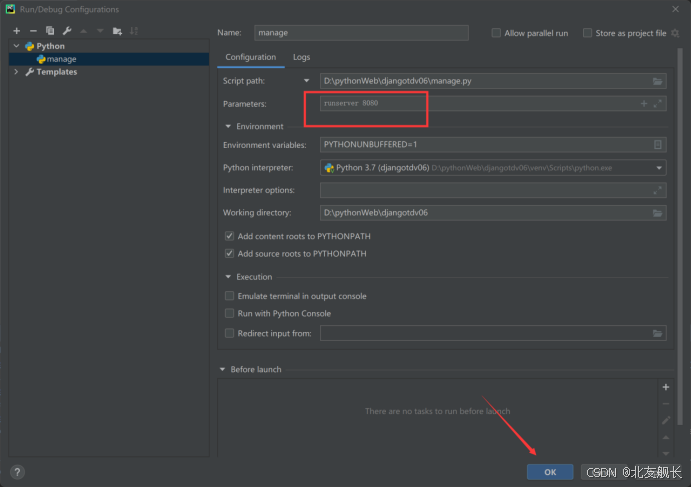
Task: Confirm with the OK button
Action: 550,472
